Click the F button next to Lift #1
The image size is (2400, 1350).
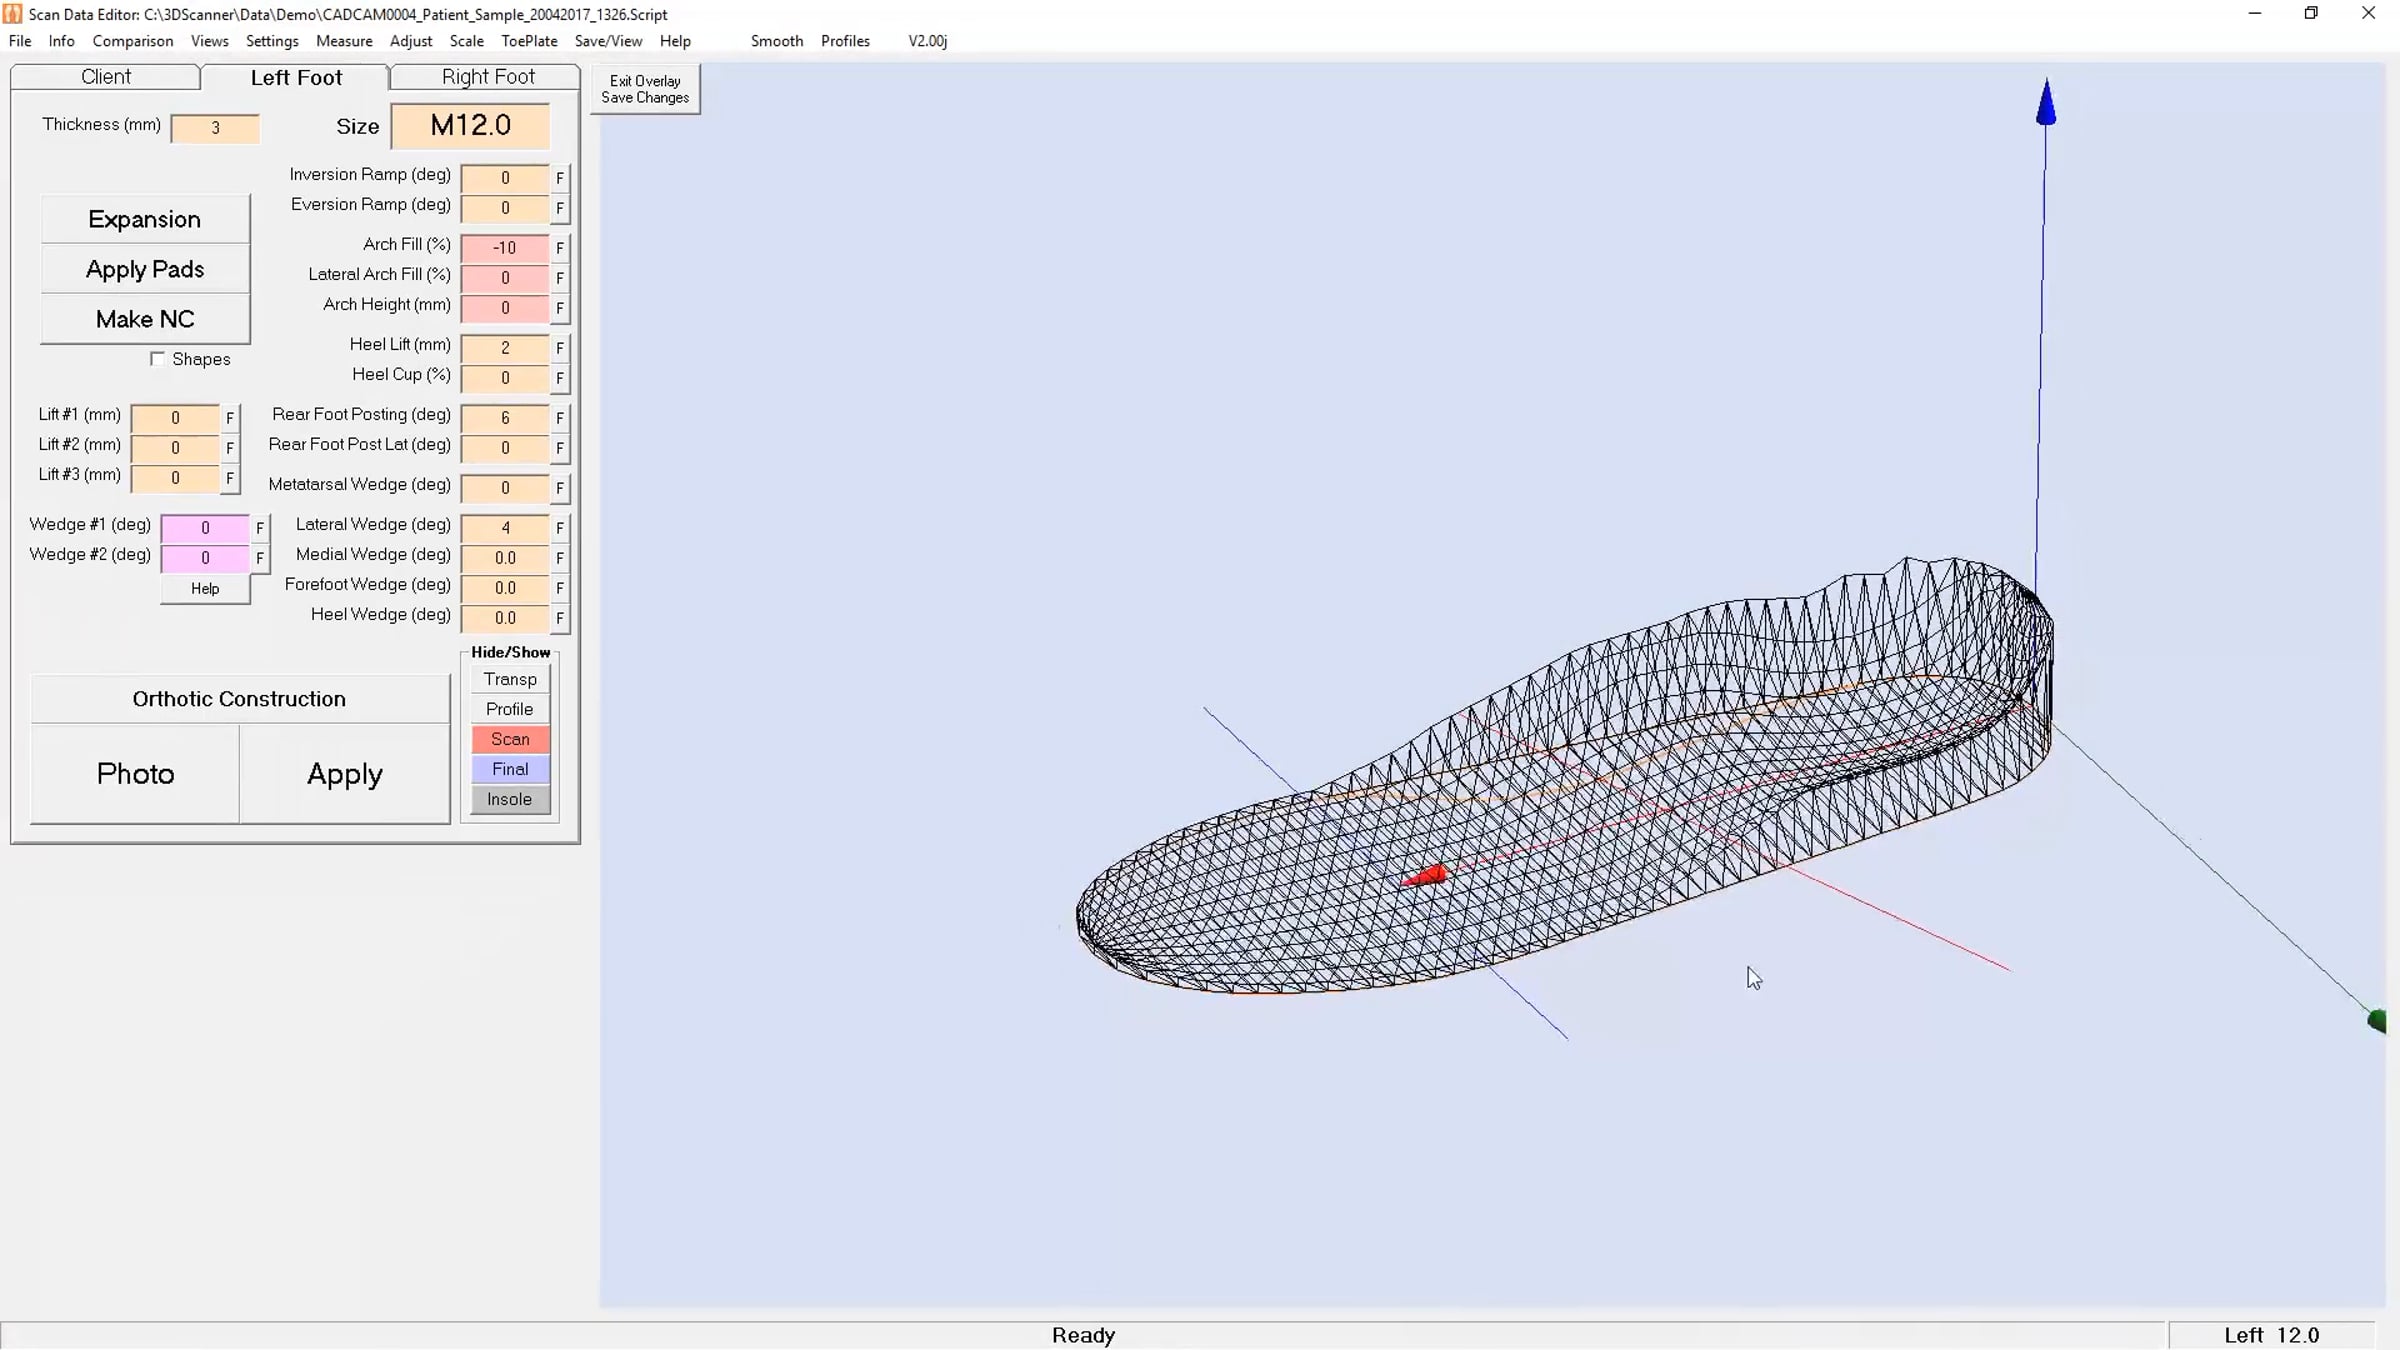(230, 418)
